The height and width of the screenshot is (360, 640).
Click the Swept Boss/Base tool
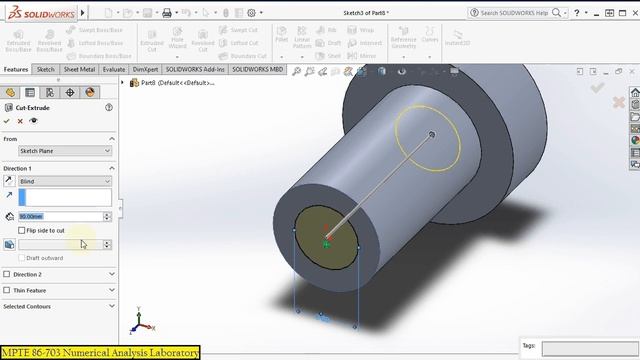(x=94, y=30)
